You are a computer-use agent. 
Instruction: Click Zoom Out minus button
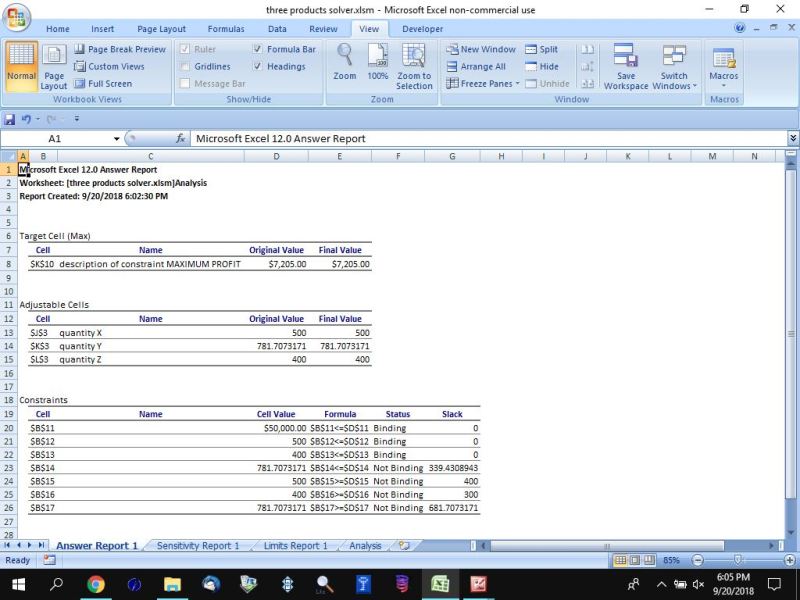tap(697, 560)
